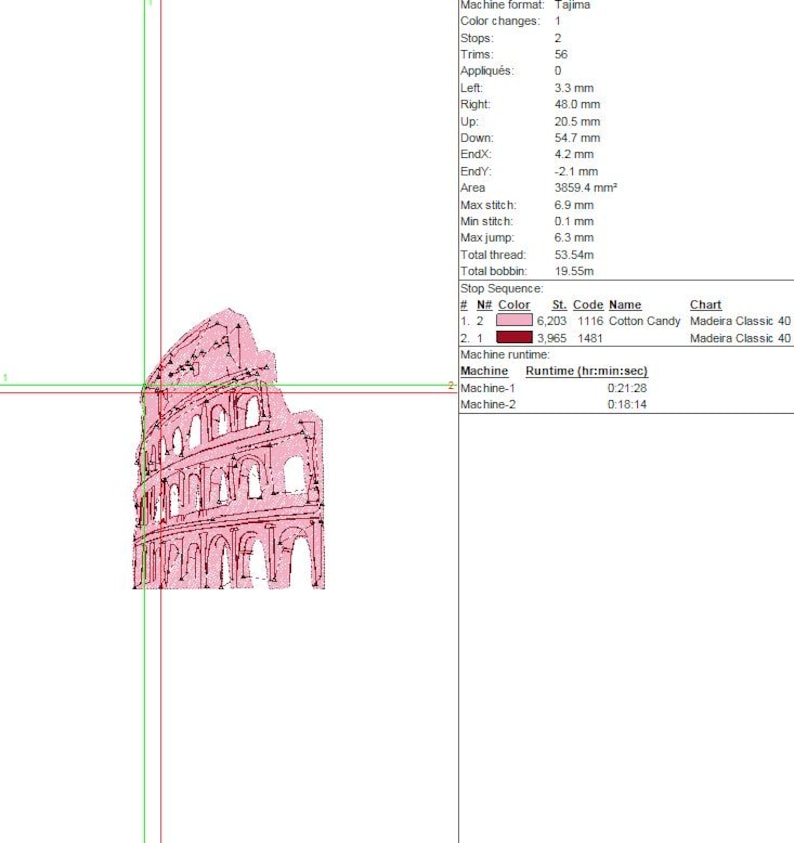This screenshot has height=843, width=794.
Task: Click the 'St.' column header
Action: 559,305
